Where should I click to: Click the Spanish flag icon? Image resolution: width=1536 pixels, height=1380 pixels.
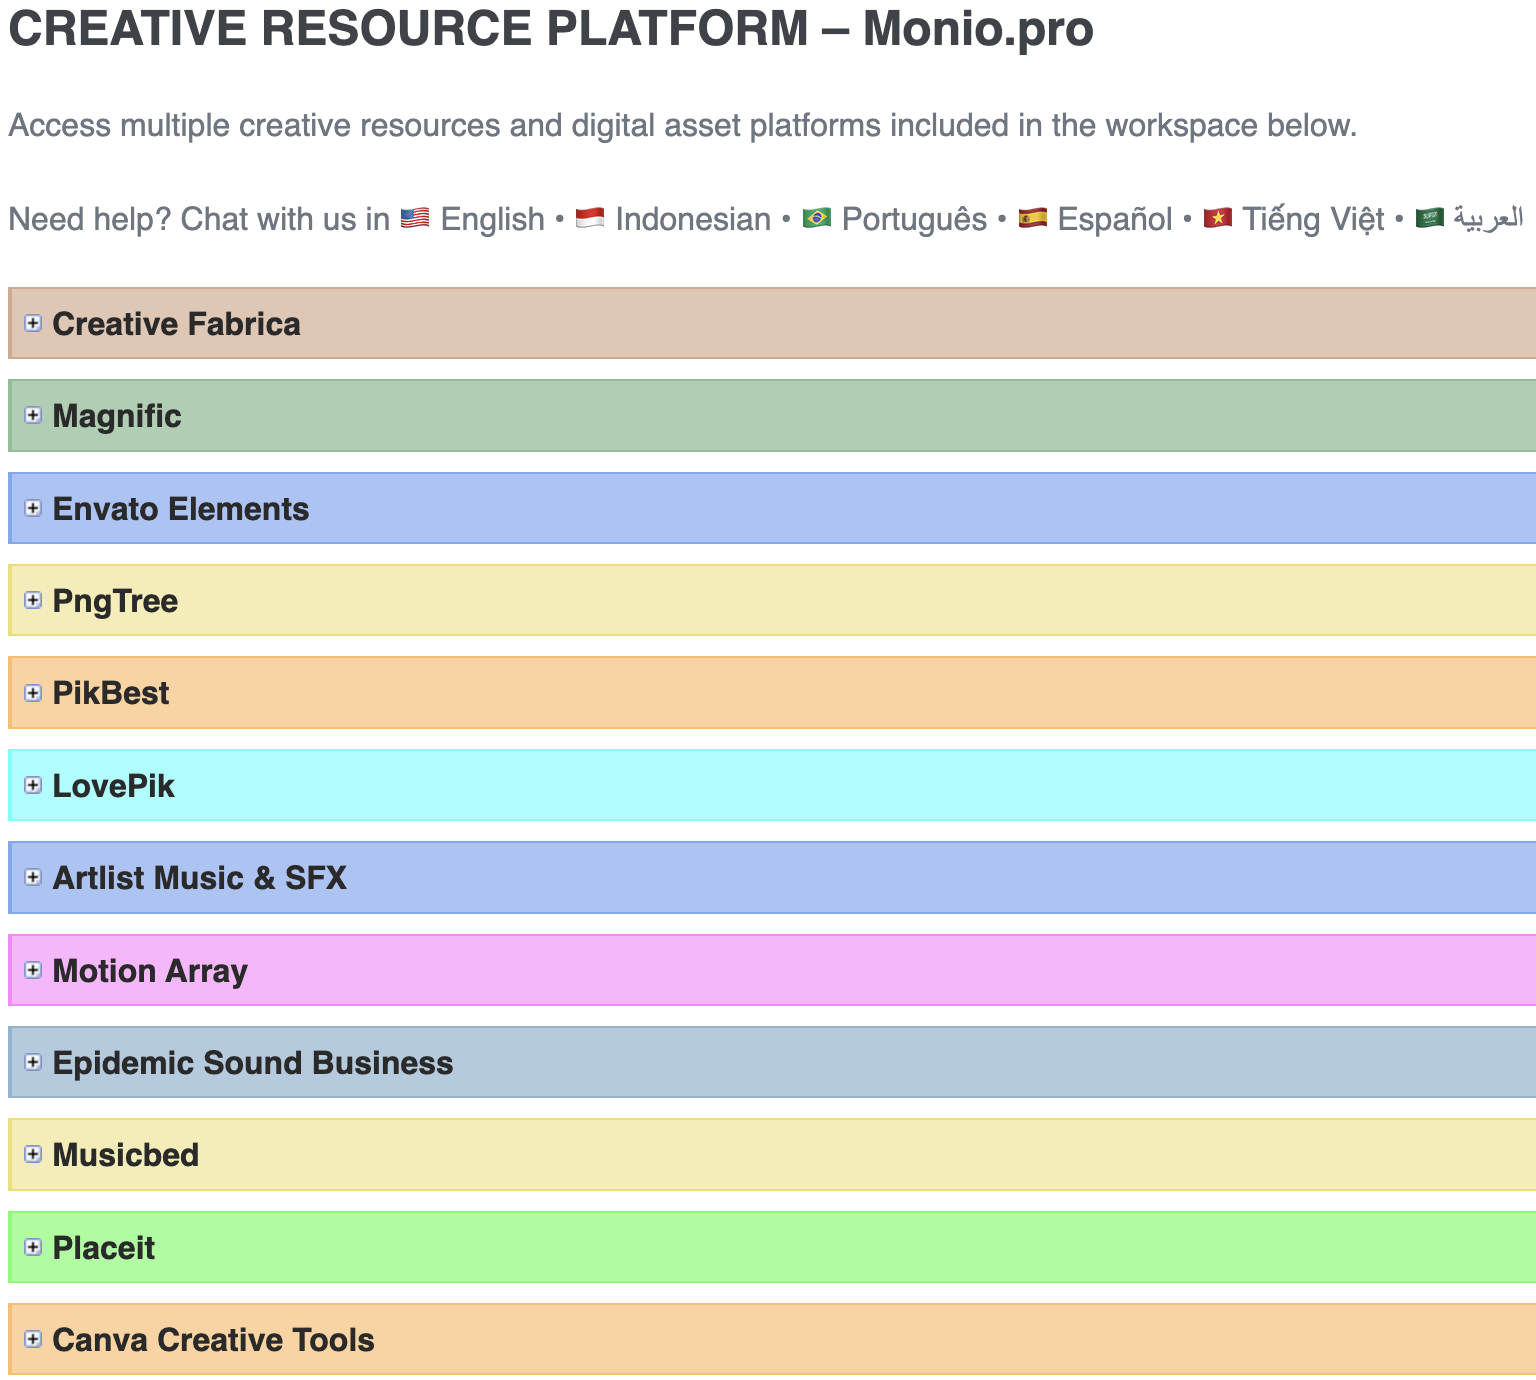(1033, 218)
